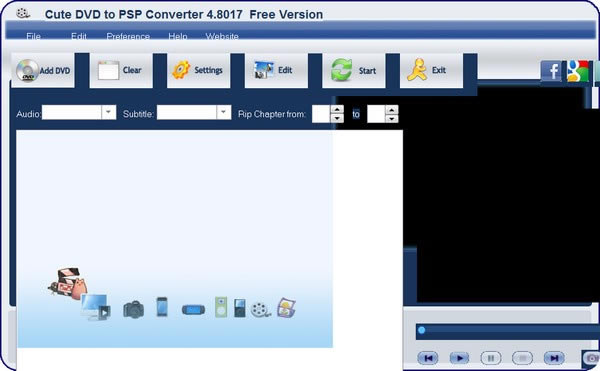Click the green iPod icon
This screenshot has width=600, height=371.
click(221, 307)
